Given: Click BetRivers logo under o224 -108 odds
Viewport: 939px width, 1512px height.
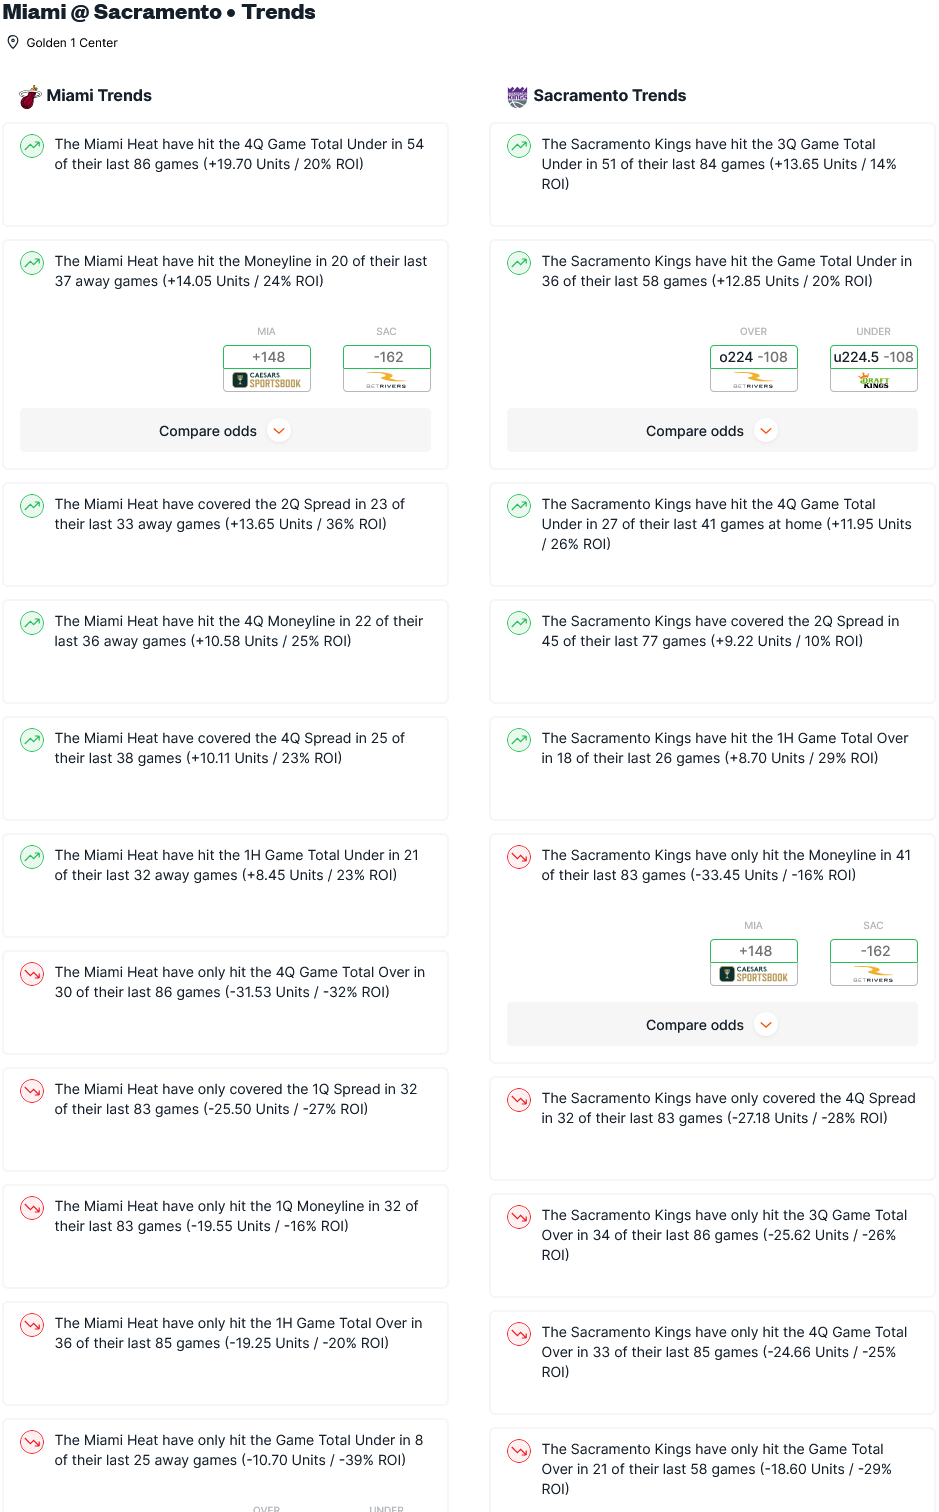Looking at the screenshot, I should coord(754,380).
